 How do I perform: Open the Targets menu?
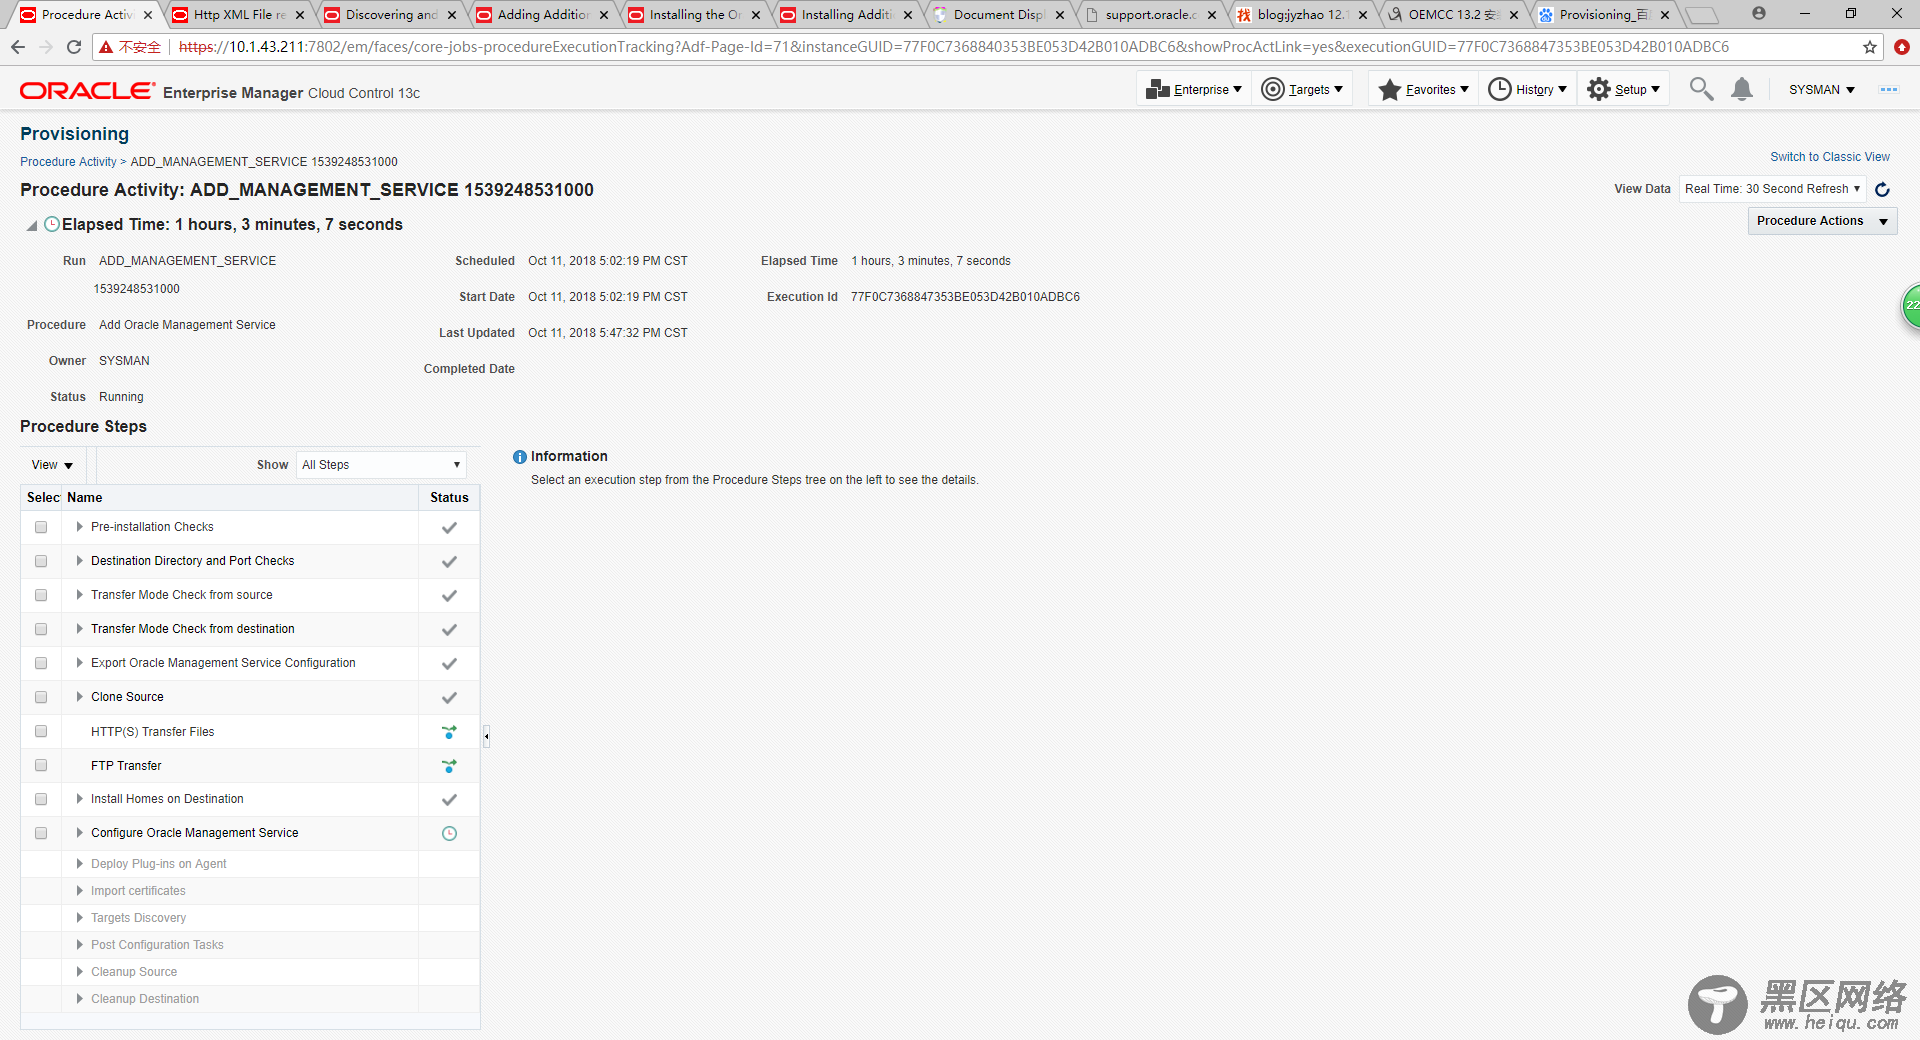[x=1302, y=89]
